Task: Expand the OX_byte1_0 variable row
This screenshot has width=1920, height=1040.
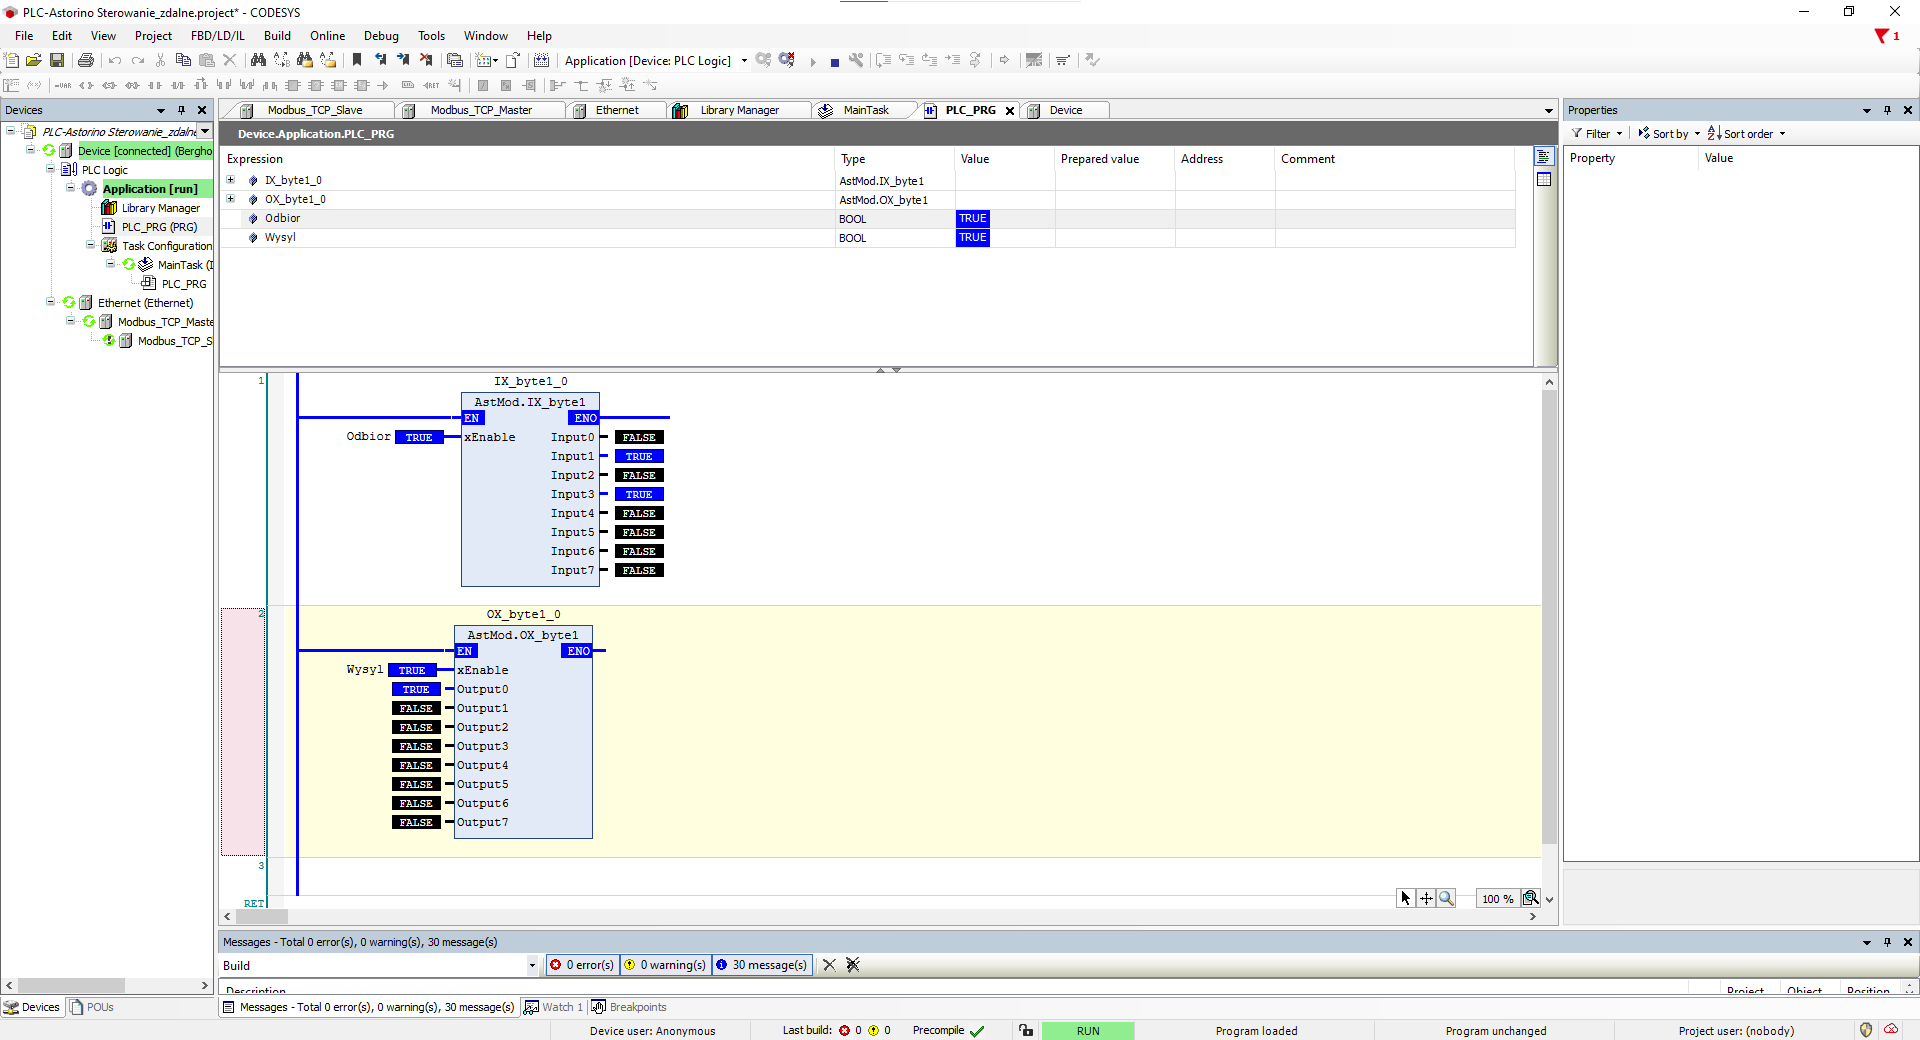Action: [x=231, y=199]
